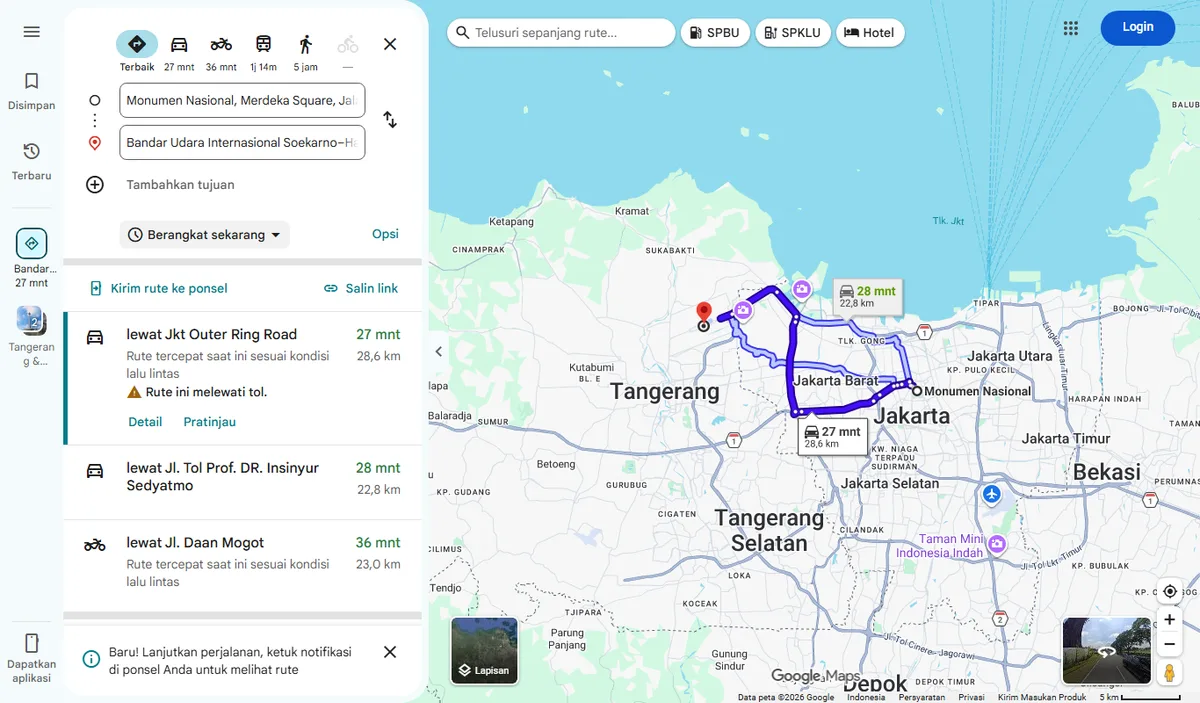
Task: Select route lewat Jkt Outer Ring Road
Action: [x=242, y=378]
